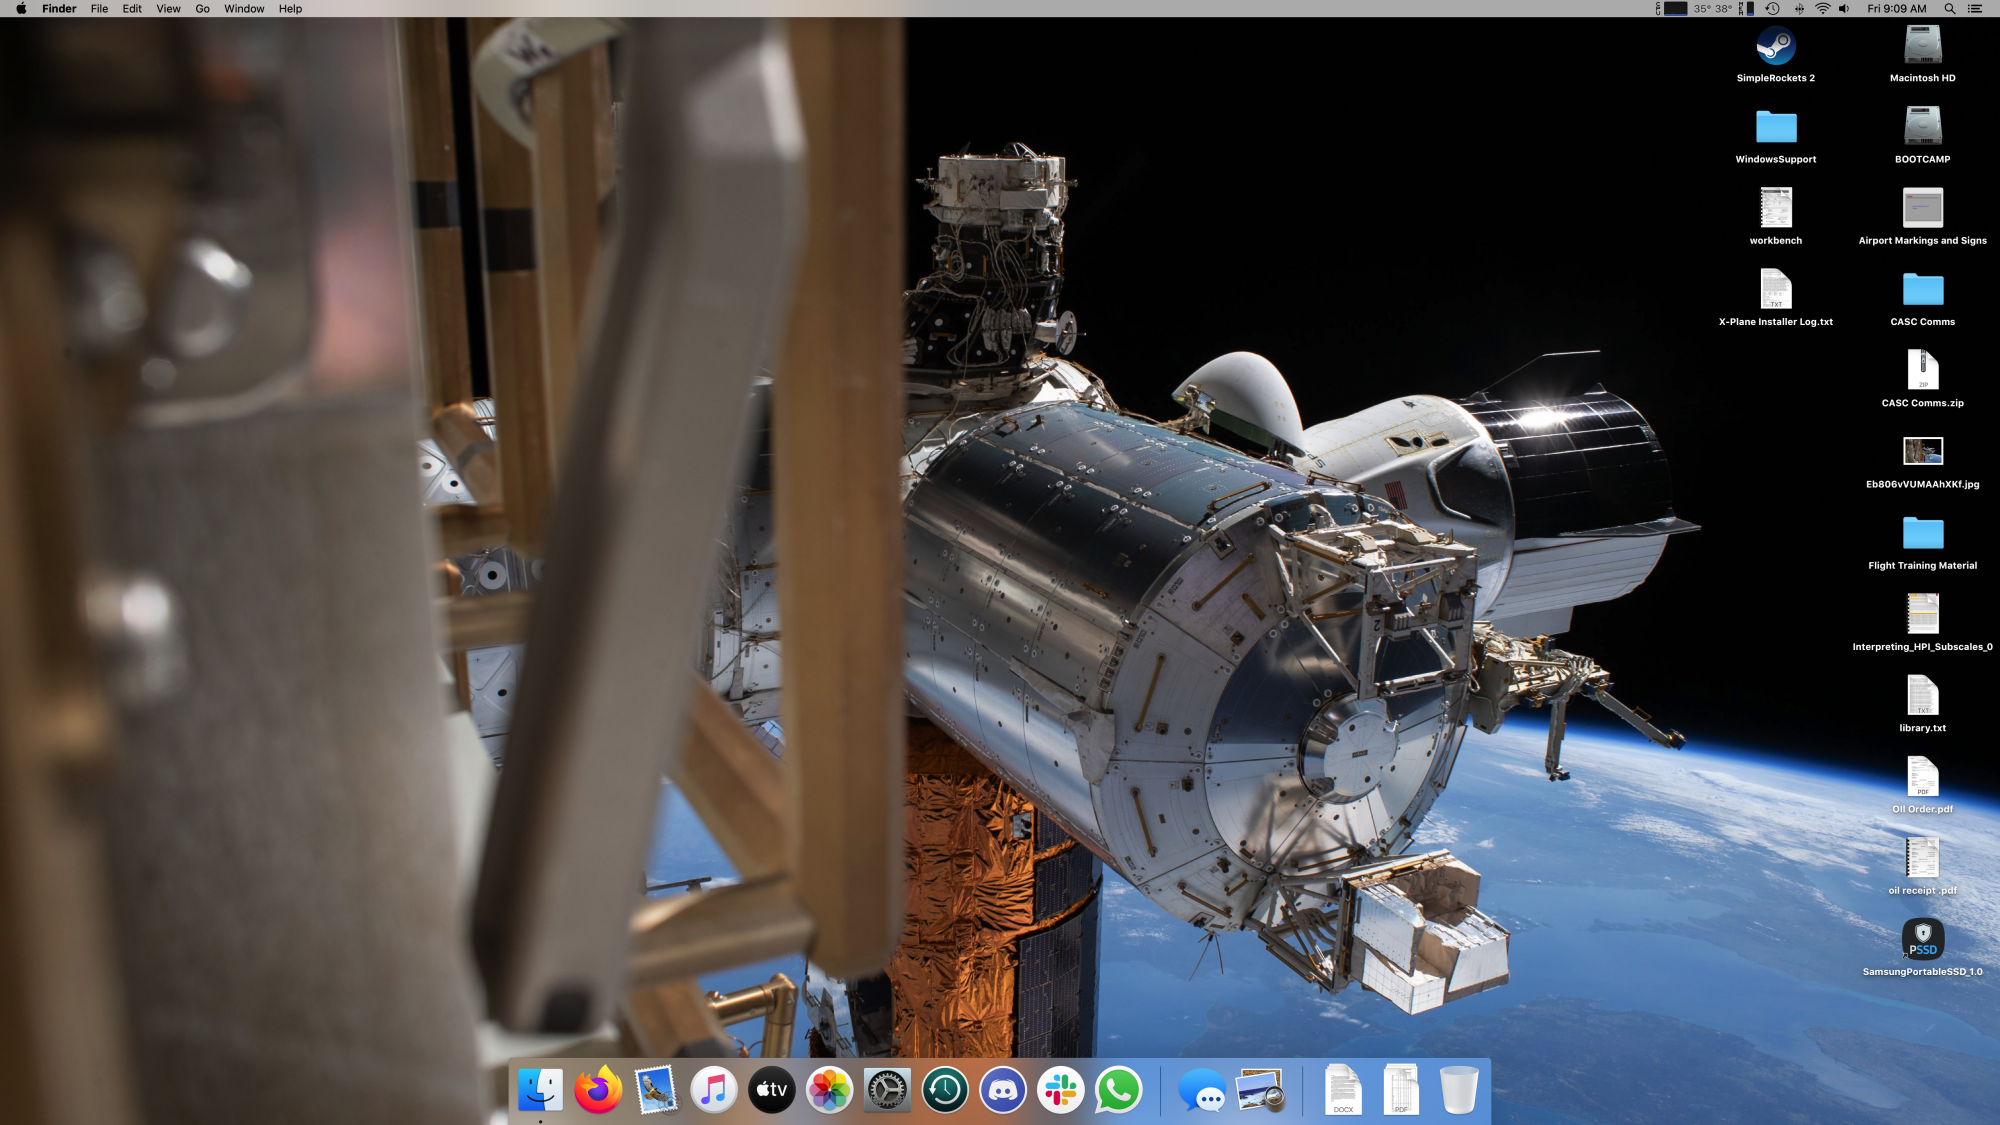Click the memory usage monitor in menu bar
The width and height of the screenshot is (2000, 1125).
pos(1746,8)
